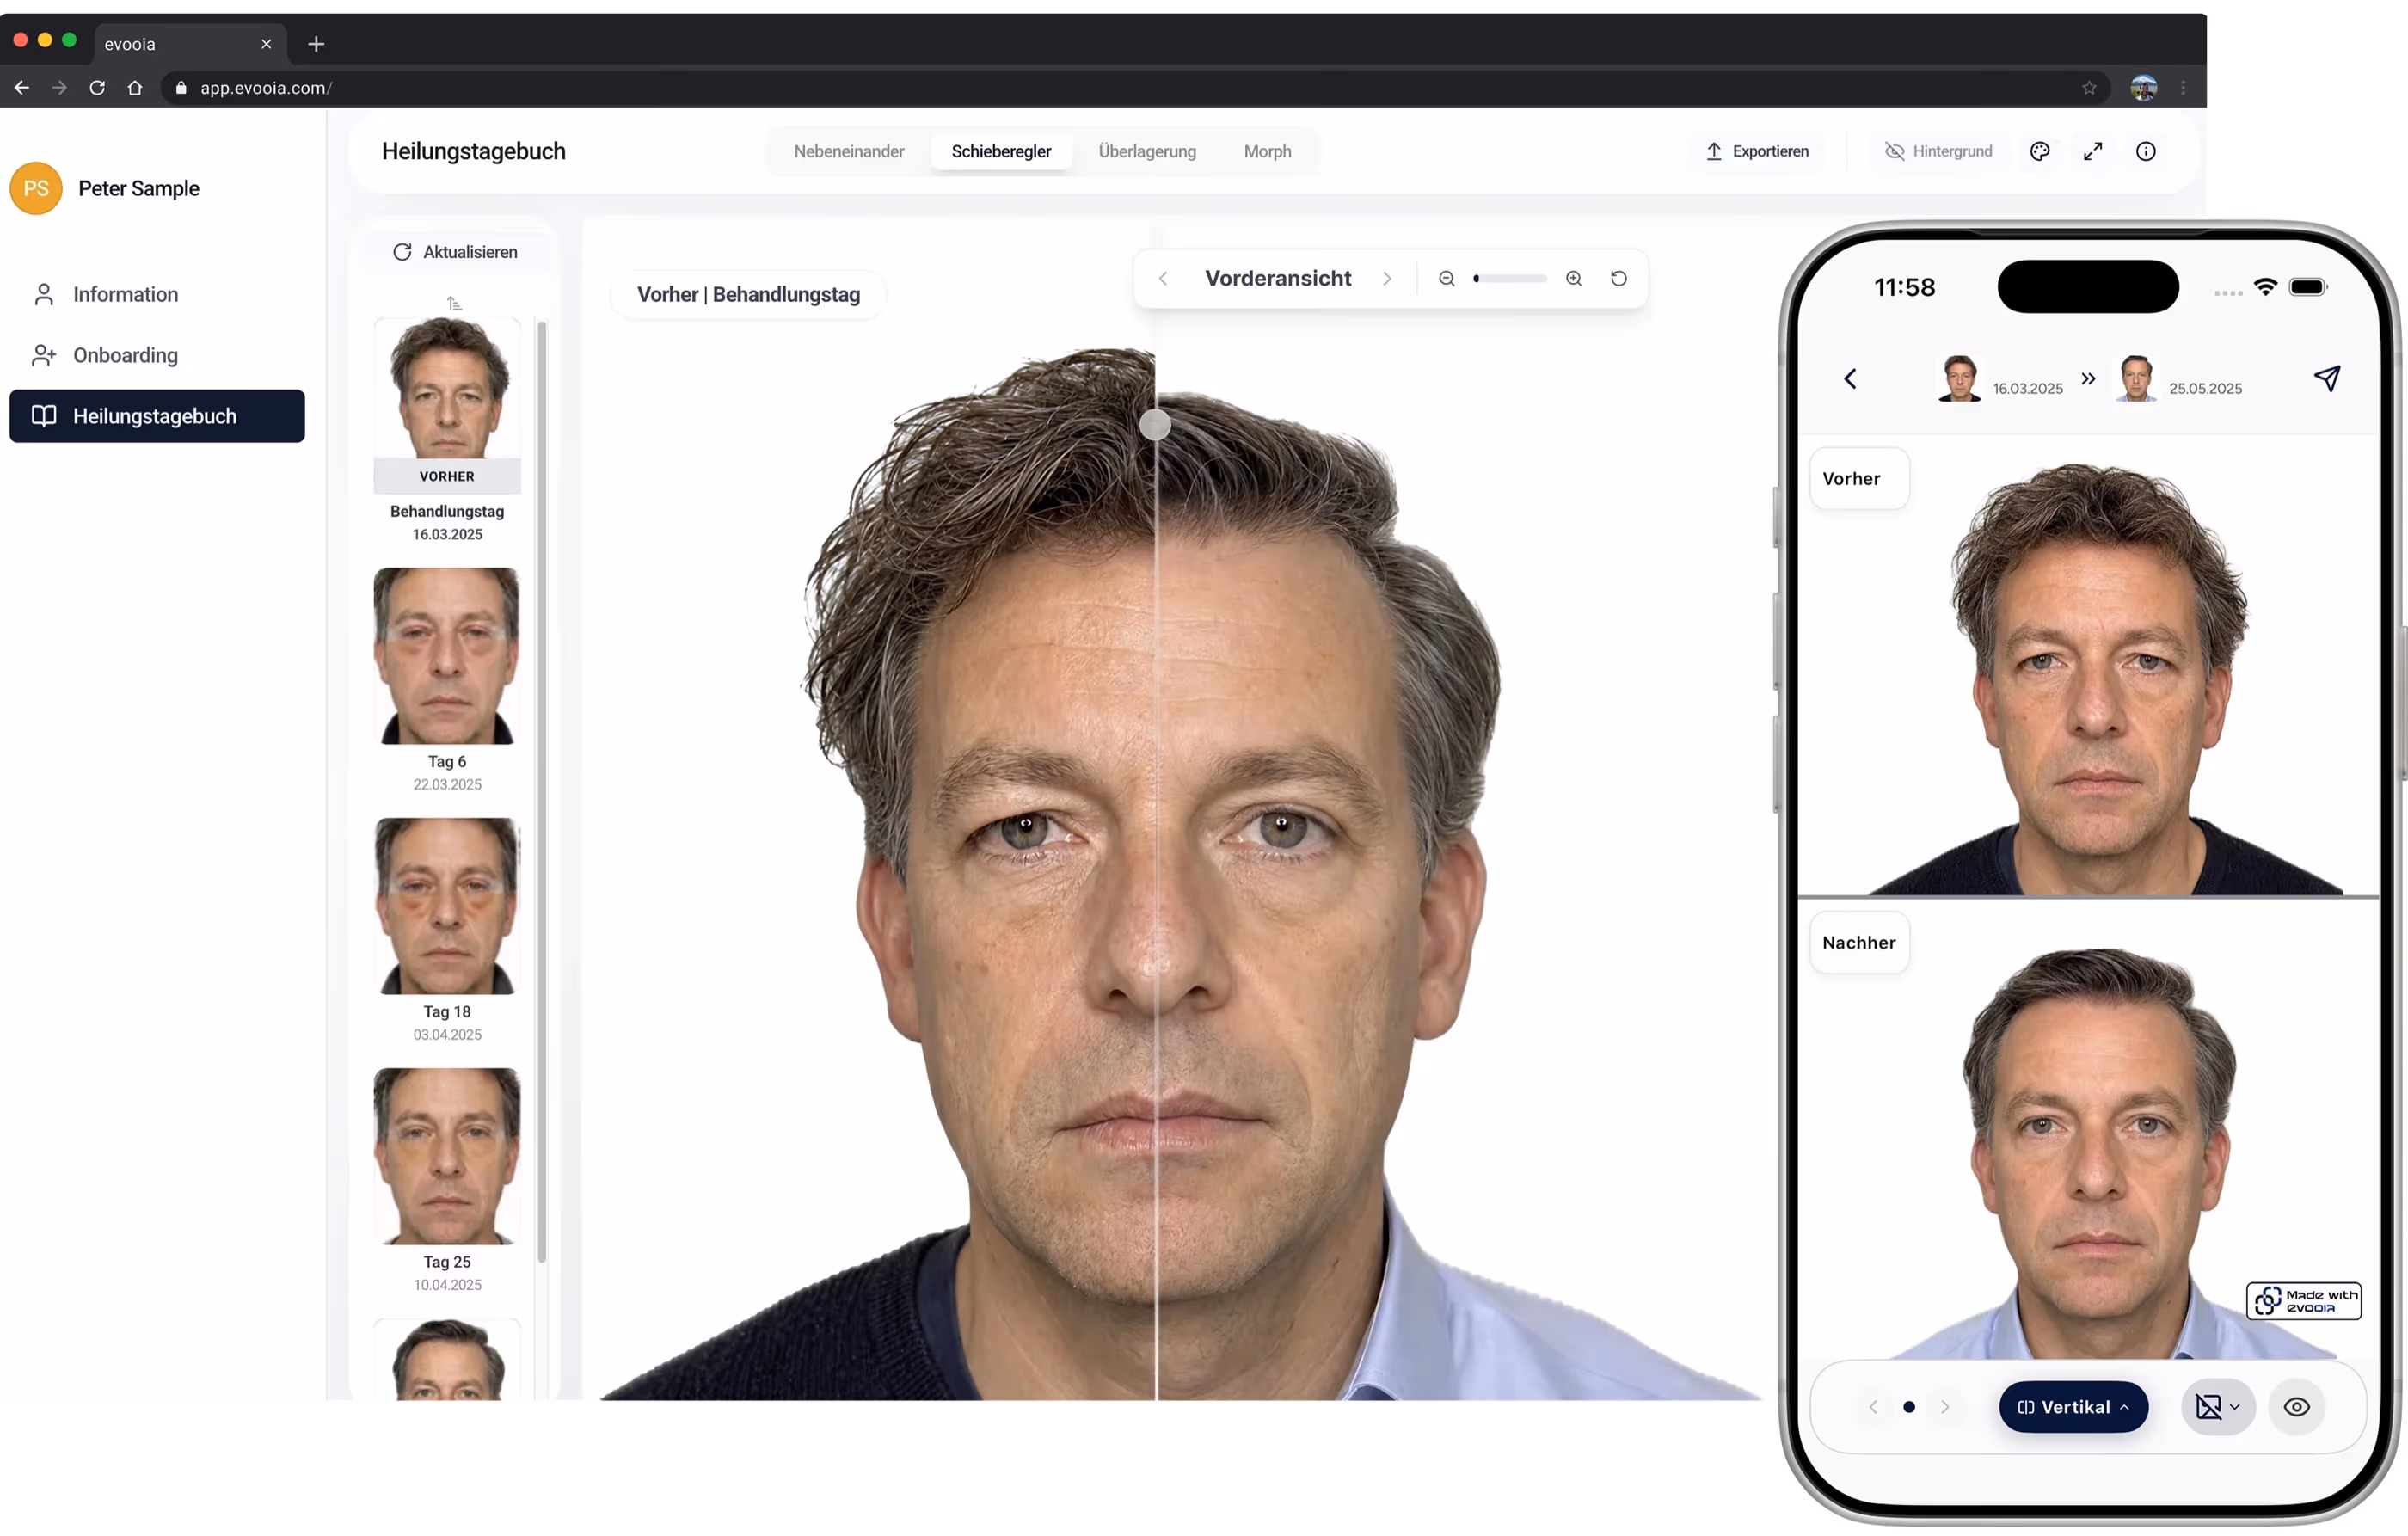Open the browser profile avatar

click(2143, 88)
